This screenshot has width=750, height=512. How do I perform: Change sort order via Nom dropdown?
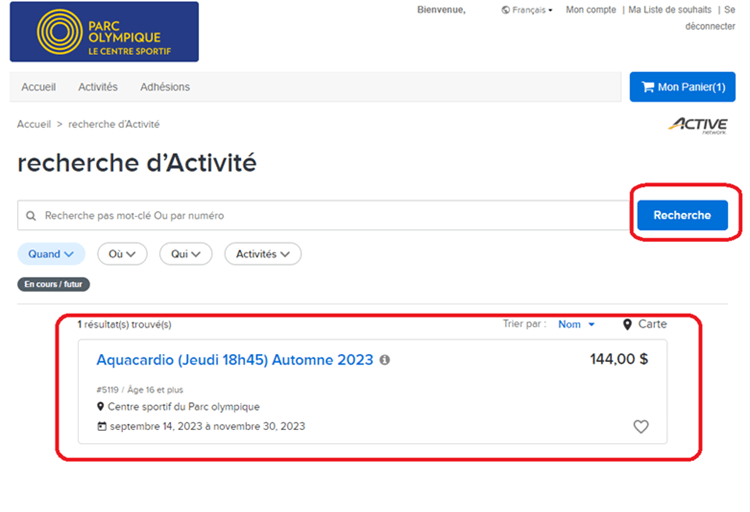pos(576,324)
